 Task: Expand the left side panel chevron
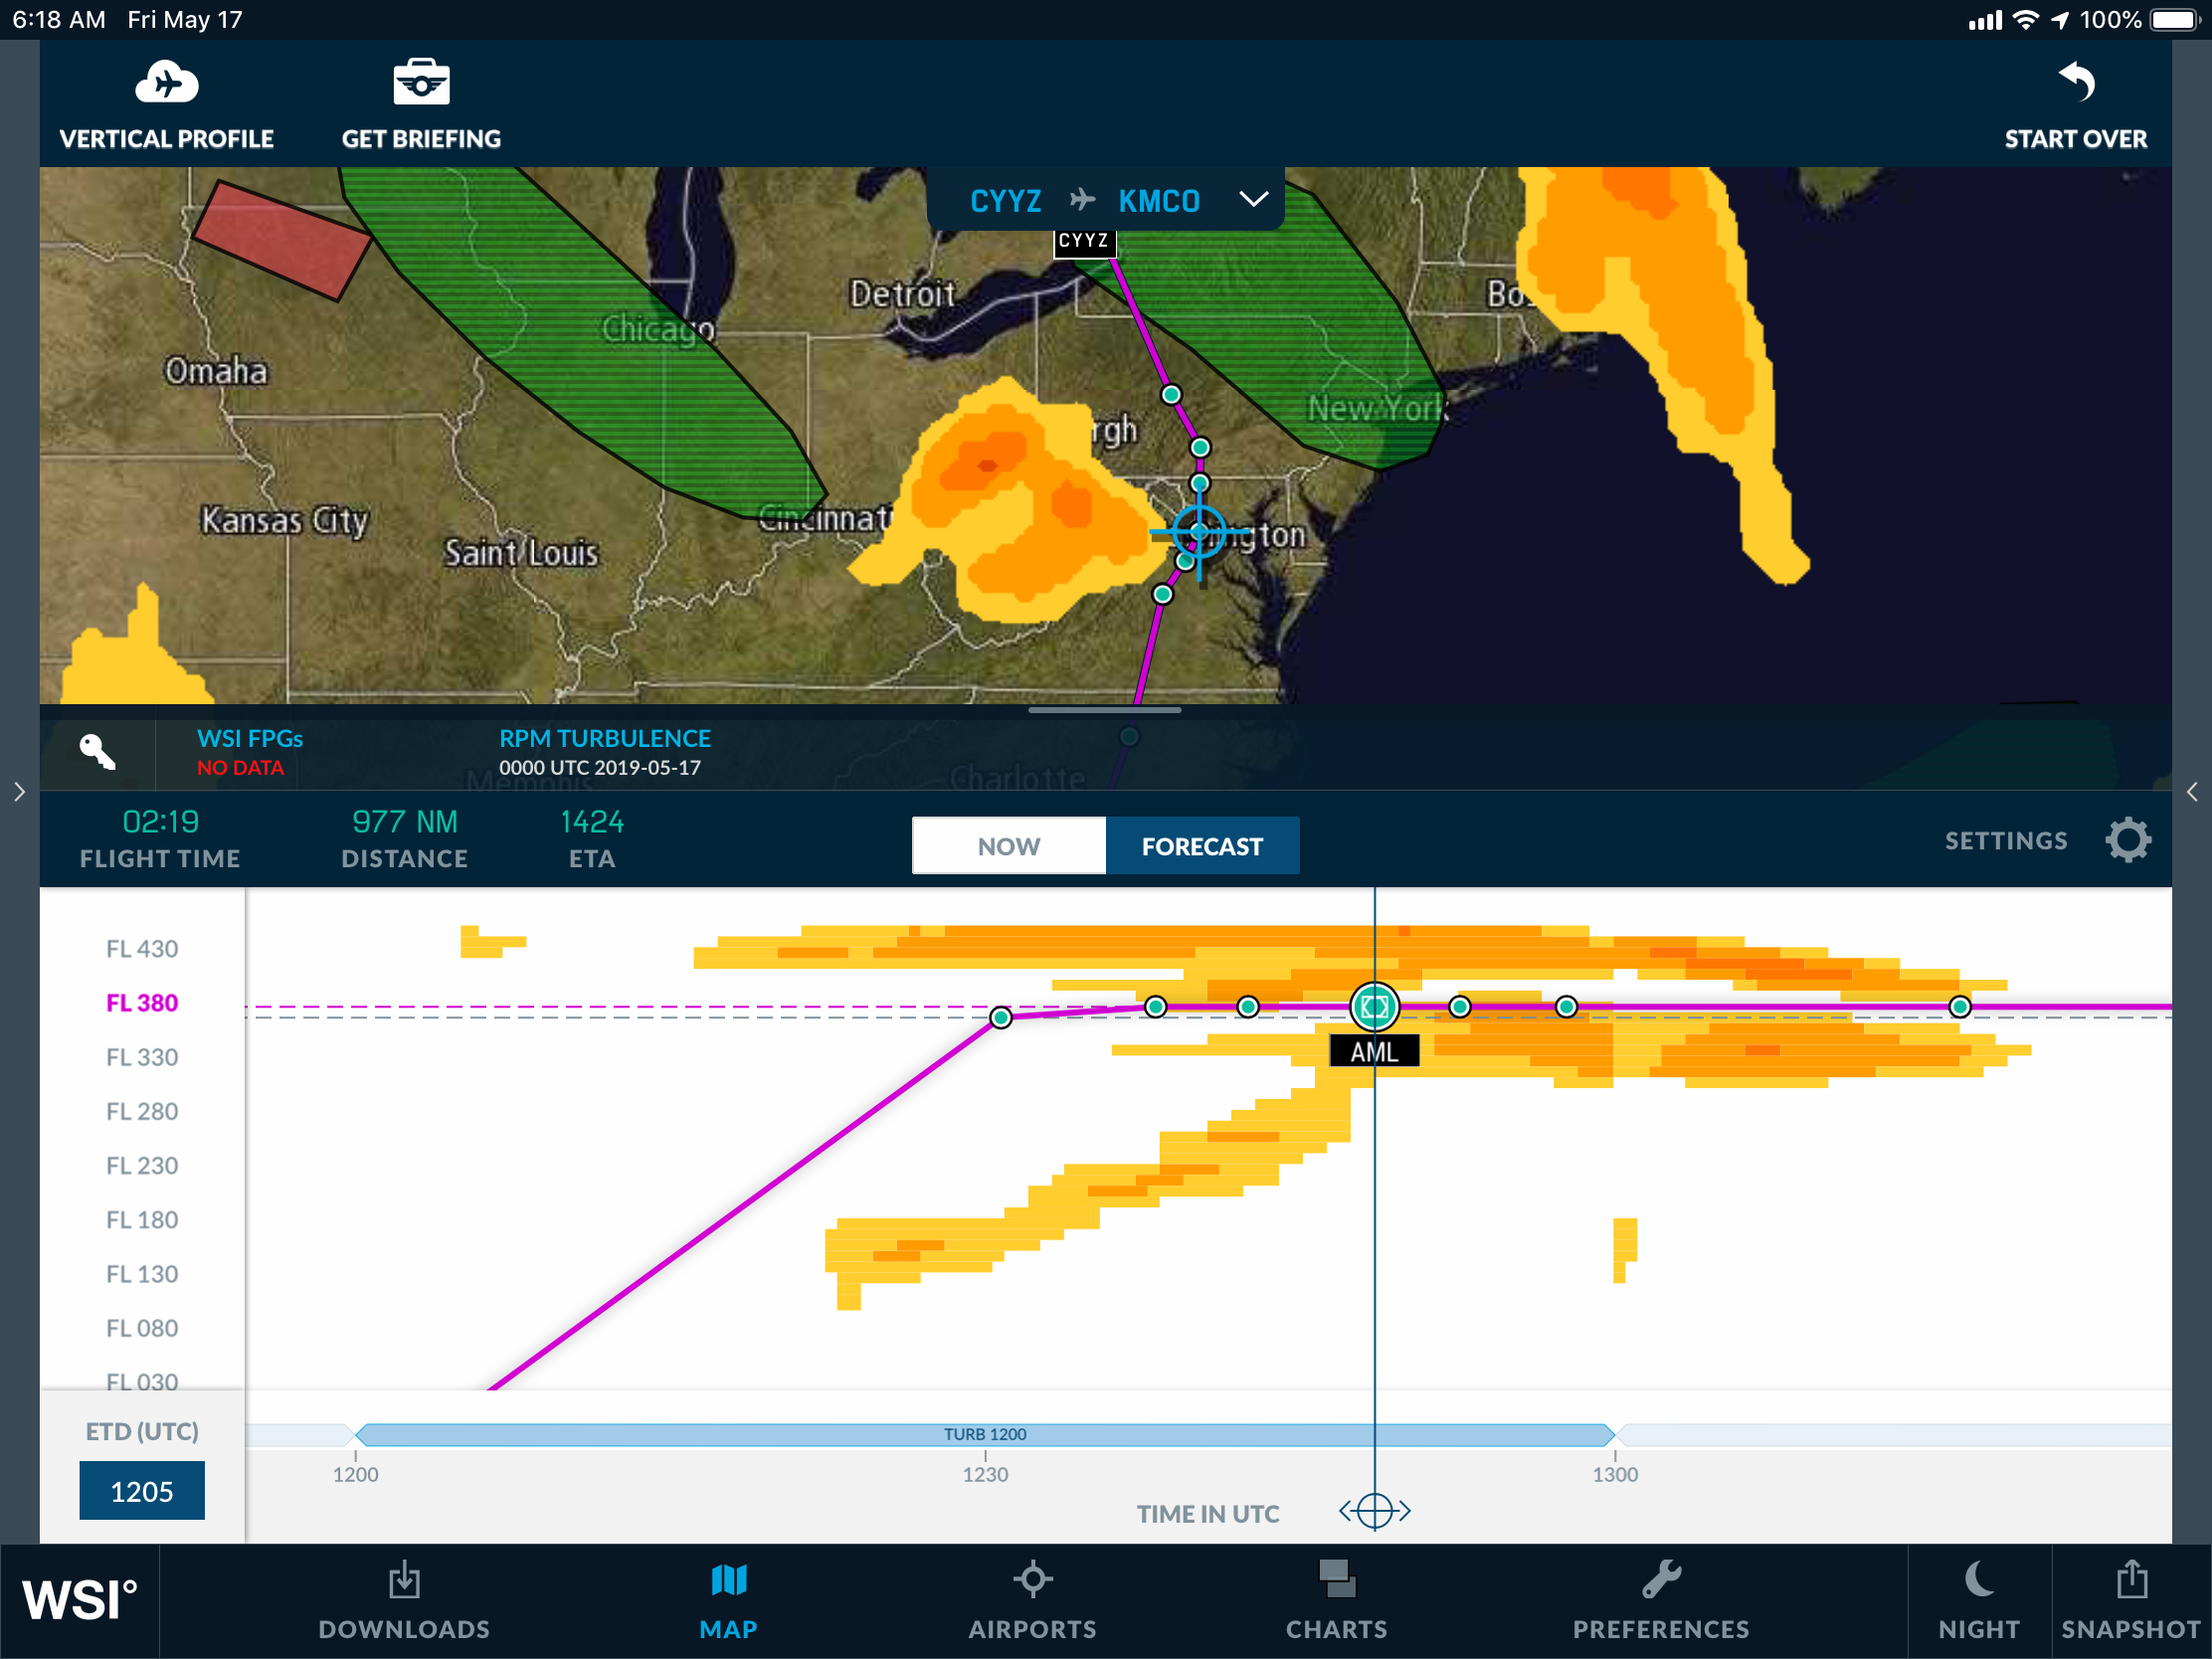click(x=19, y=792)
